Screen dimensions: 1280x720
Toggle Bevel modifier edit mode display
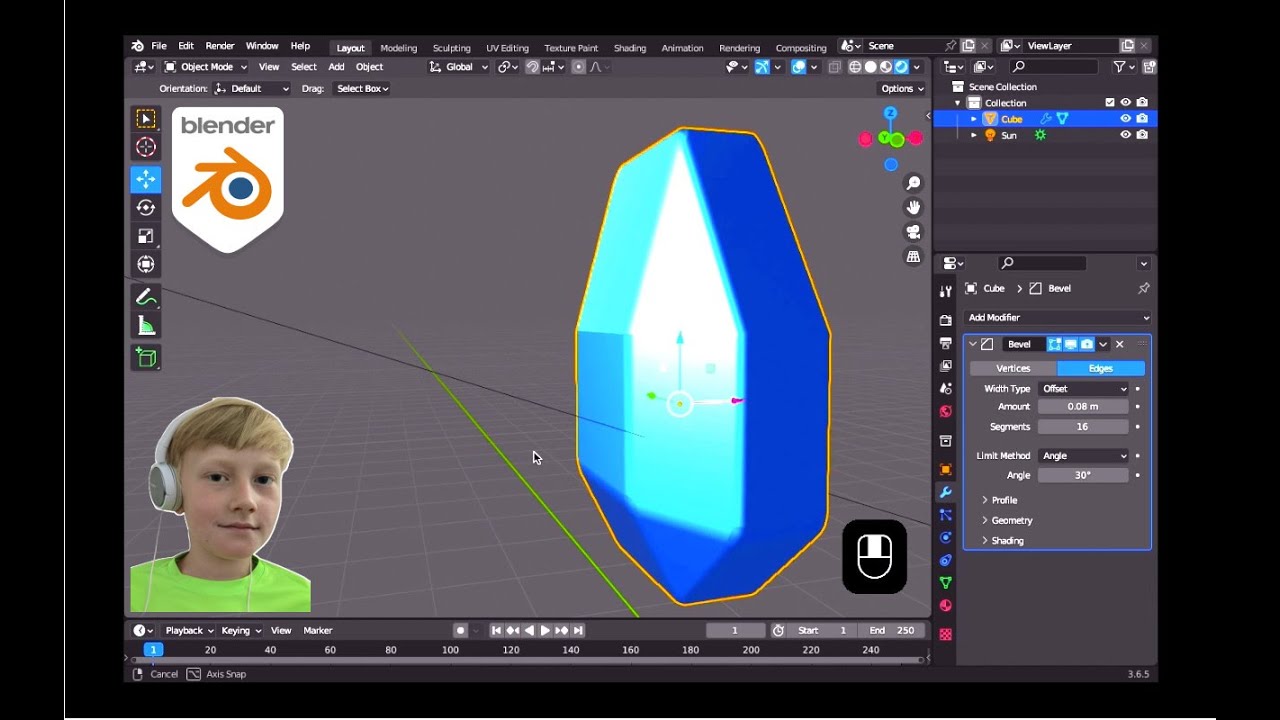1054,344
